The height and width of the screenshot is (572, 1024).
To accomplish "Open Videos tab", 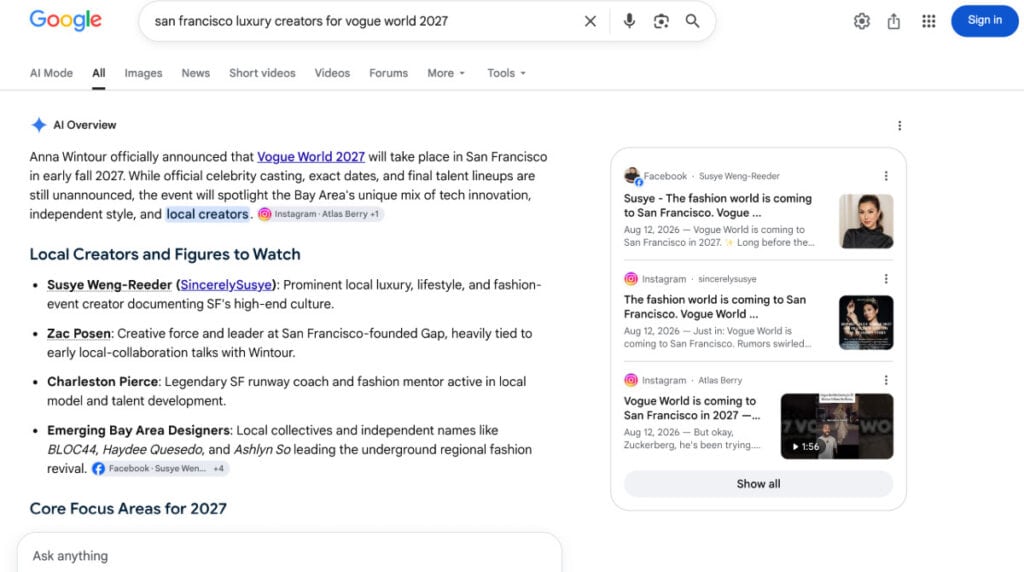I will 332,73.
